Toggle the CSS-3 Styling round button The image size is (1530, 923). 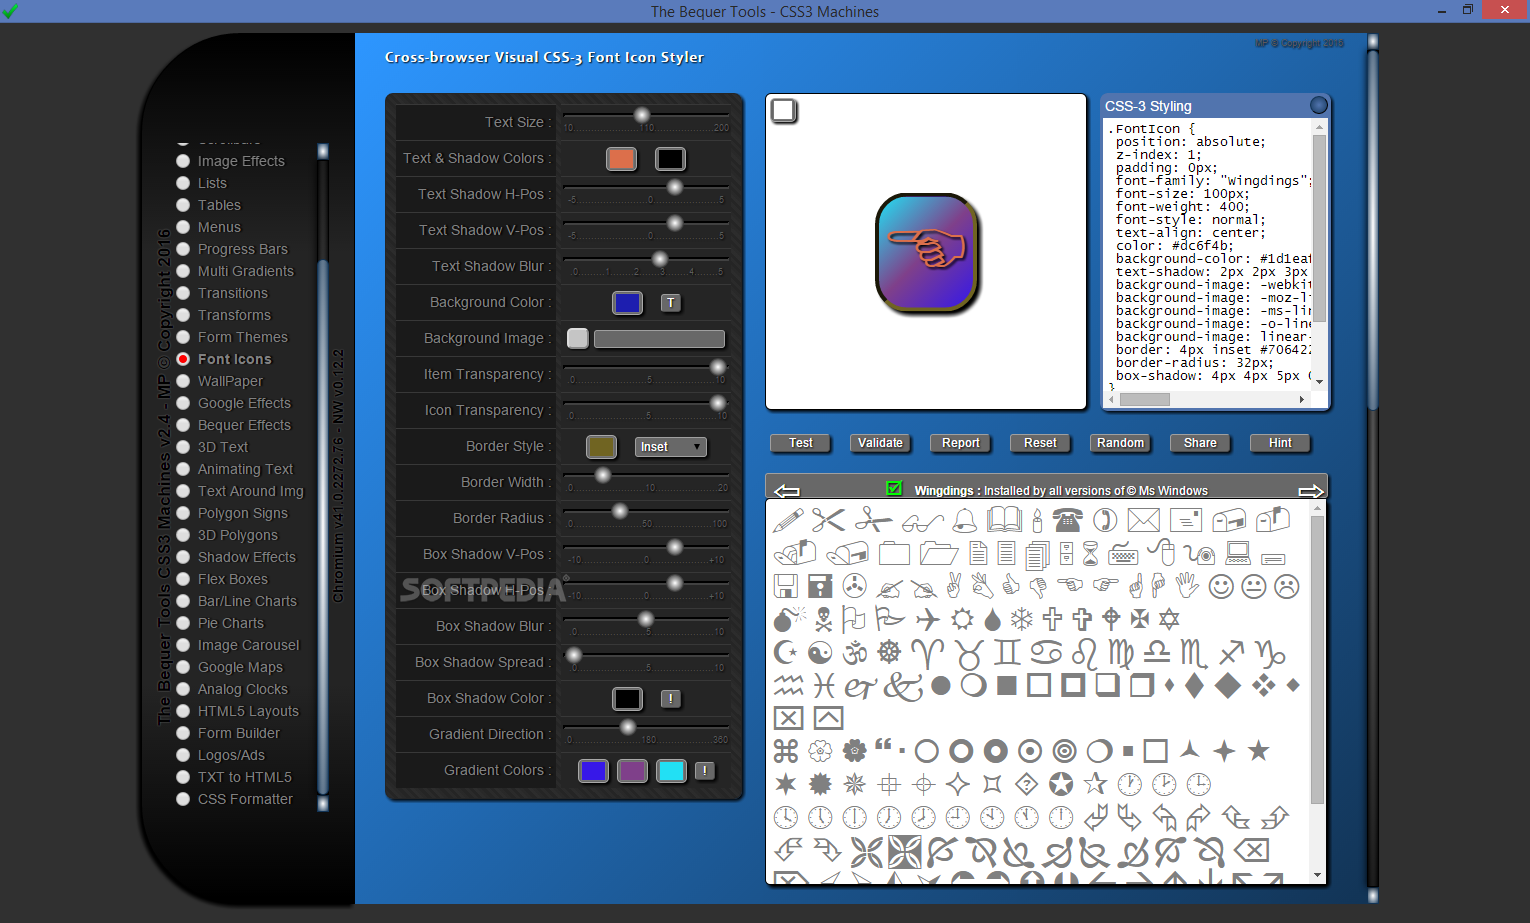(x=1318, y=105)
